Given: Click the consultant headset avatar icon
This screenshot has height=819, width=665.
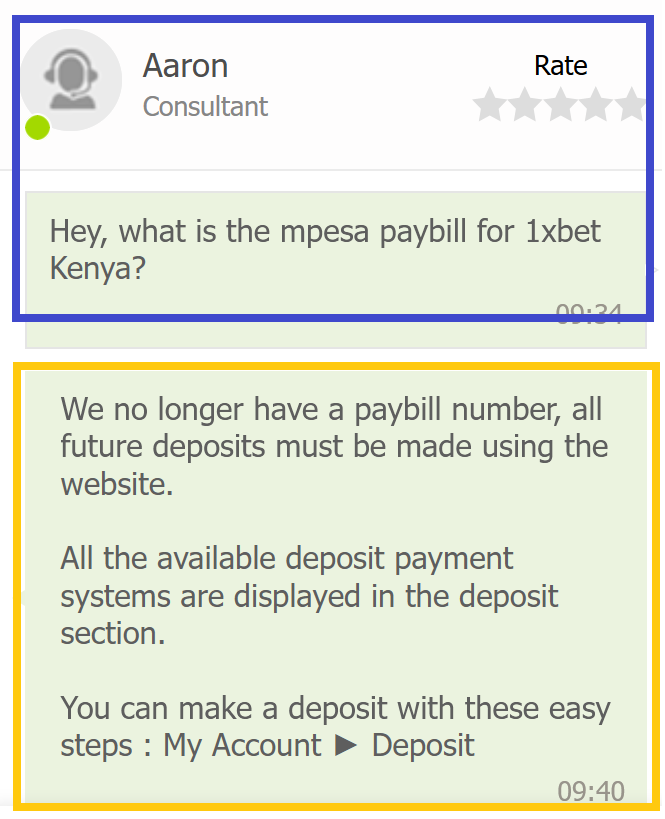Looking at the screenshot, I should pos(72,79).
